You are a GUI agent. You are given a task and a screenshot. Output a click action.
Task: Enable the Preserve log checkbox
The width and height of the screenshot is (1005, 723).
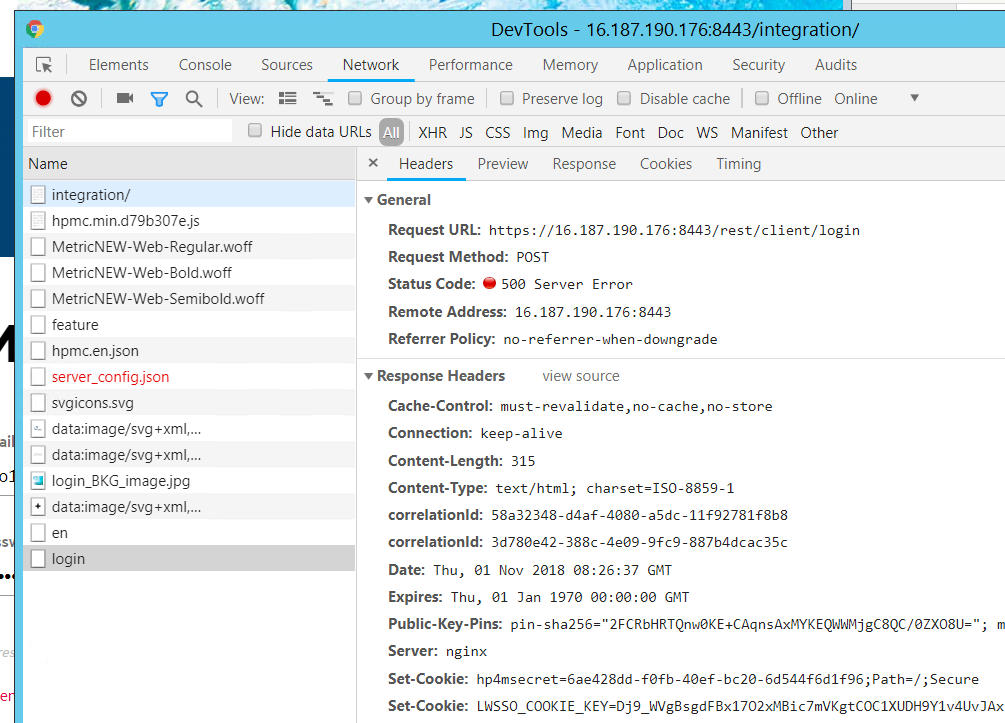point(507,98)
